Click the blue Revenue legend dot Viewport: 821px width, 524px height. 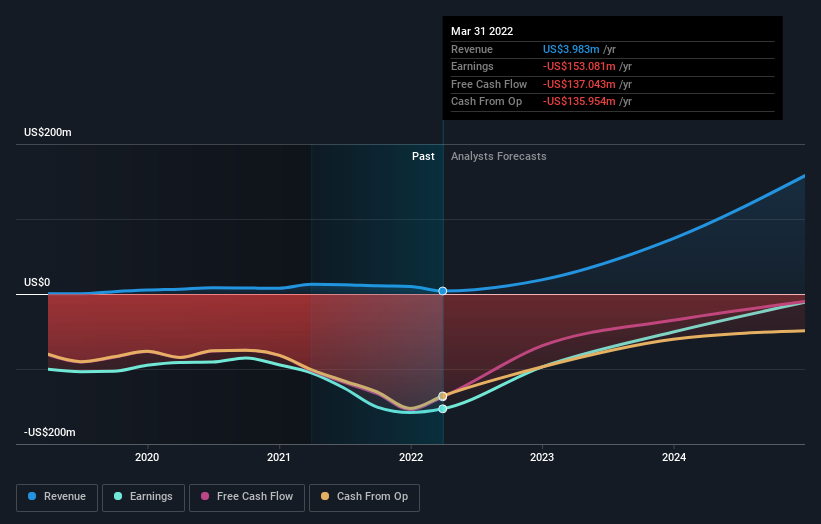pyautogui.click(x=32, y=496)
